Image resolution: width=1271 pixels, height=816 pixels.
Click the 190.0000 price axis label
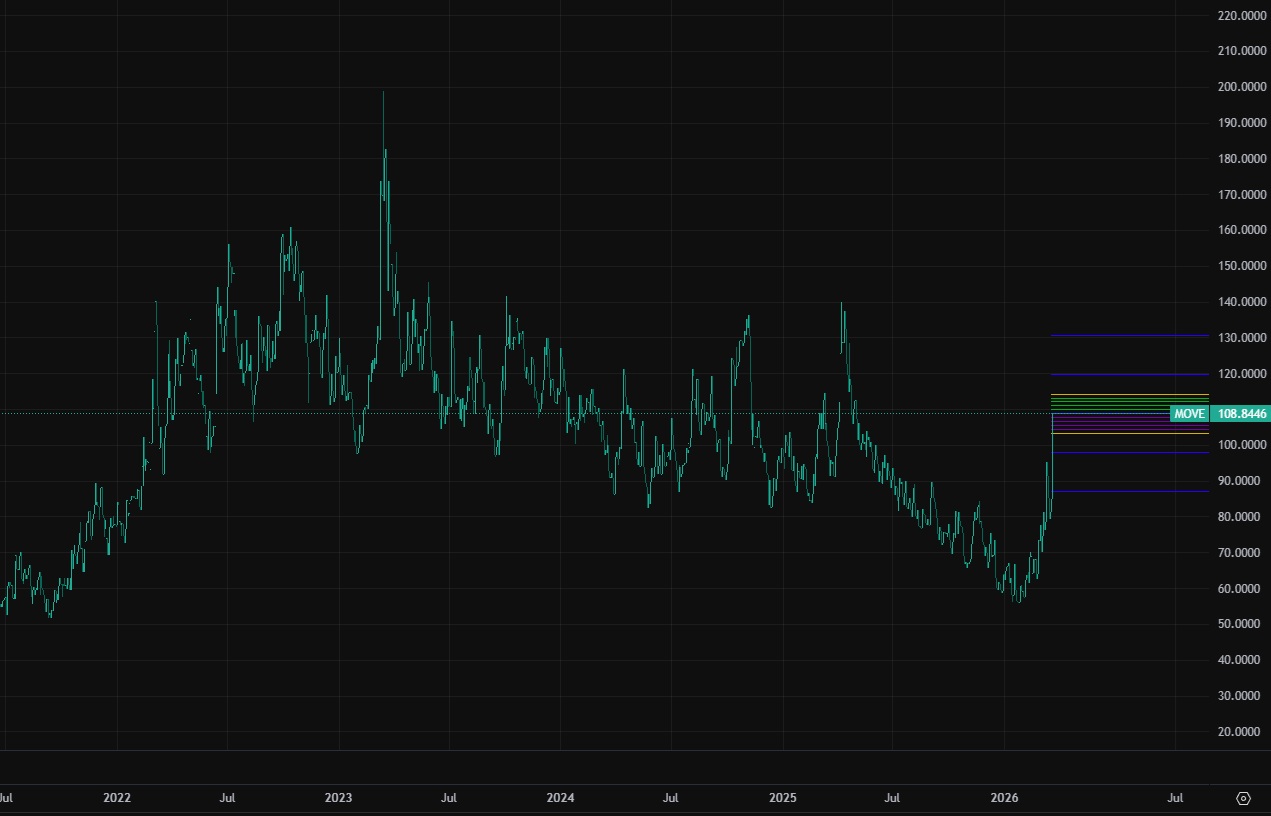(1243, 123)
